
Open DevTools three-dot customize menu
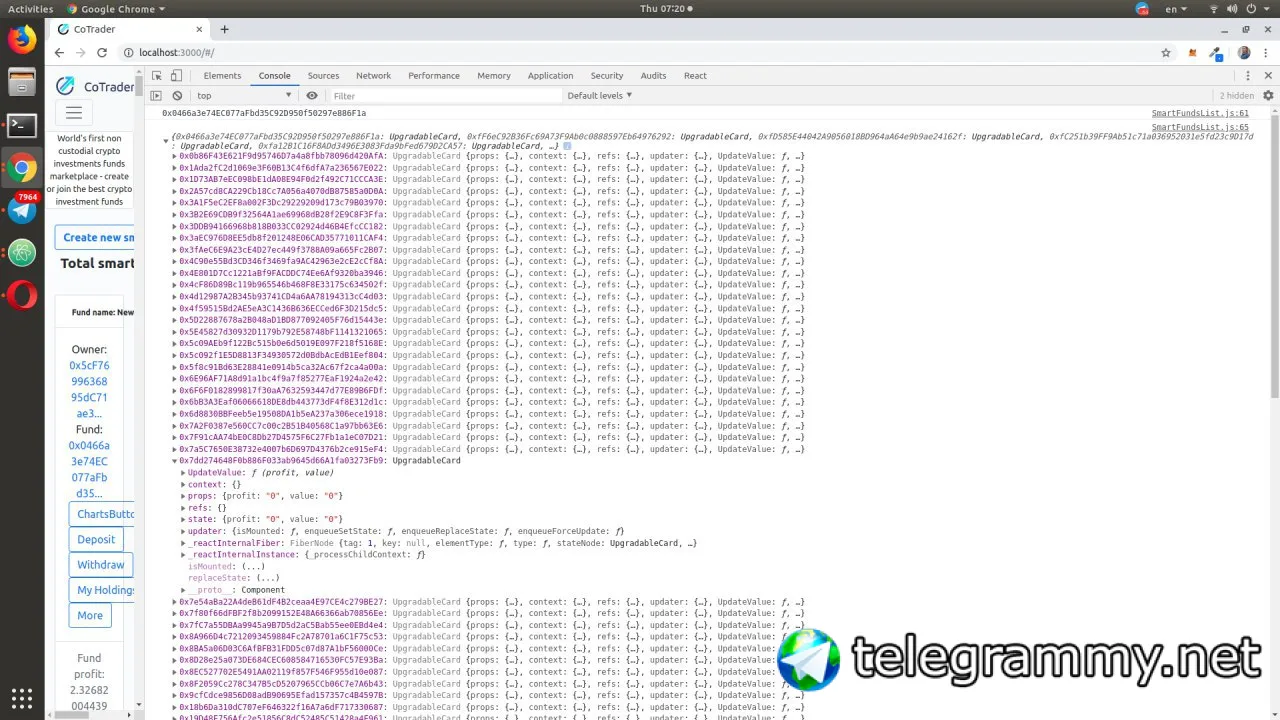1247,76
